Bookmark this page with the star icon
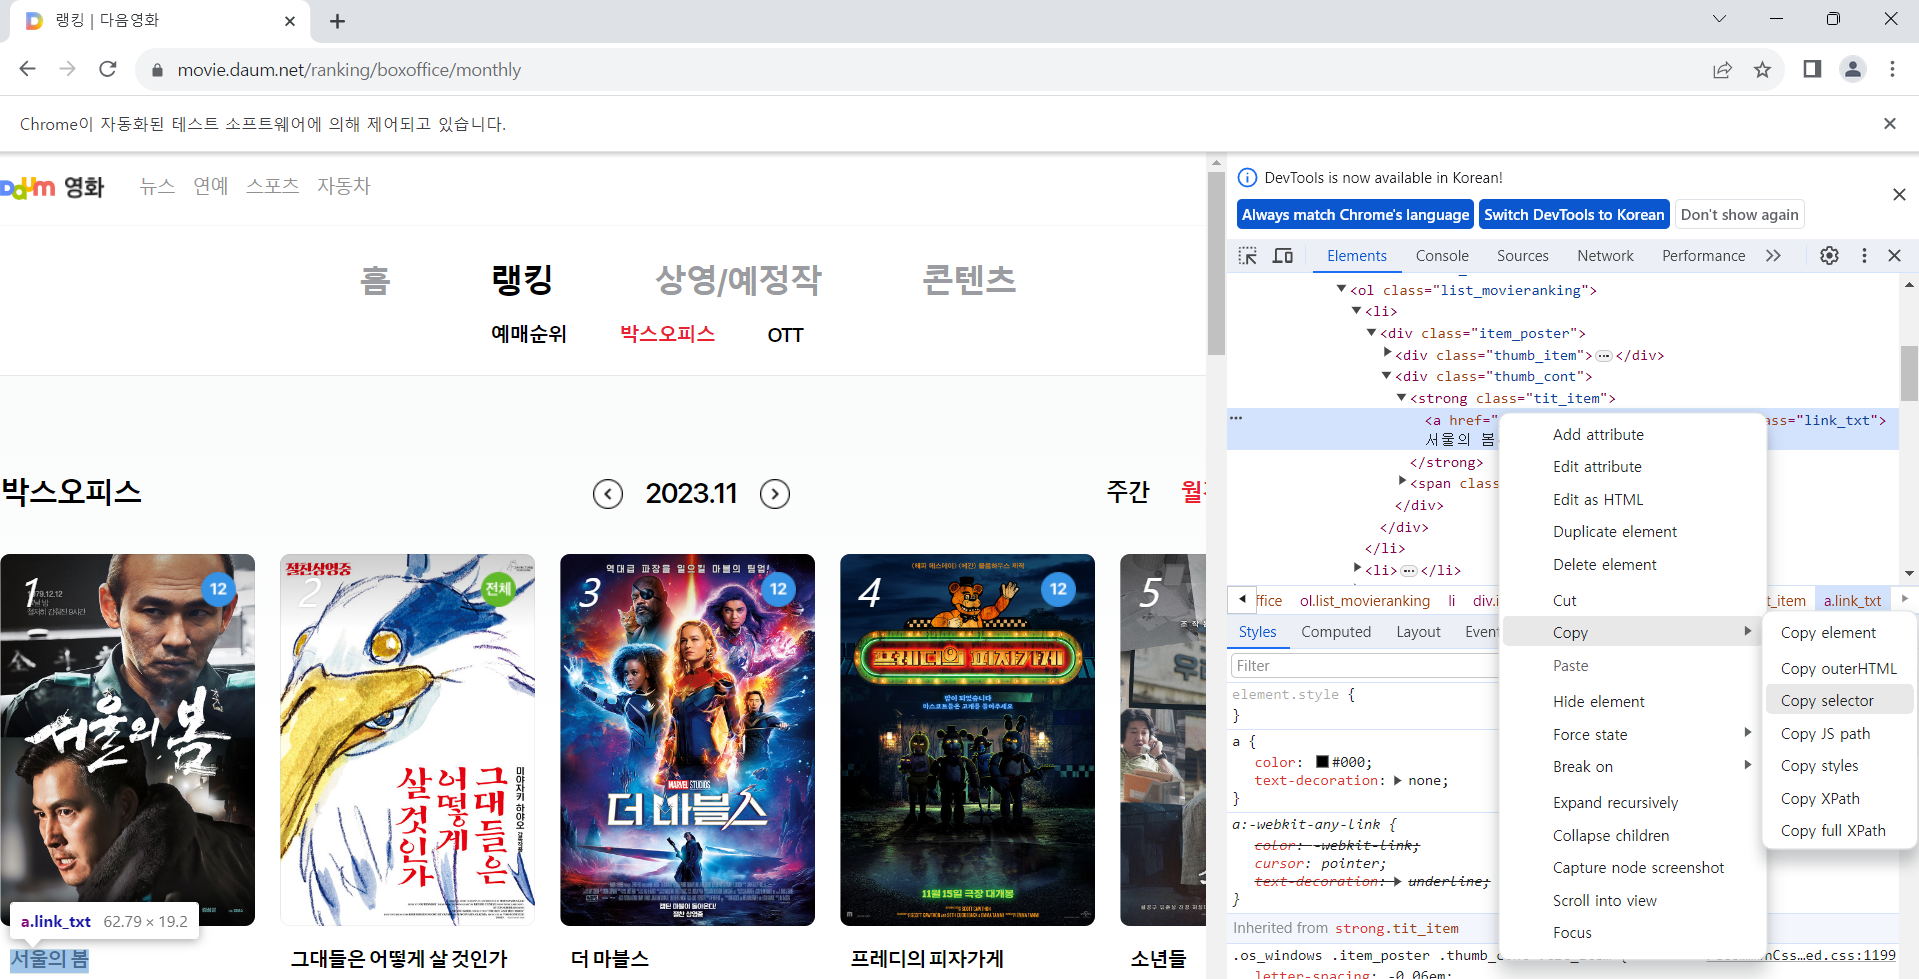The width and height of the screenshot is (1919, 979). coord(1762,69)
